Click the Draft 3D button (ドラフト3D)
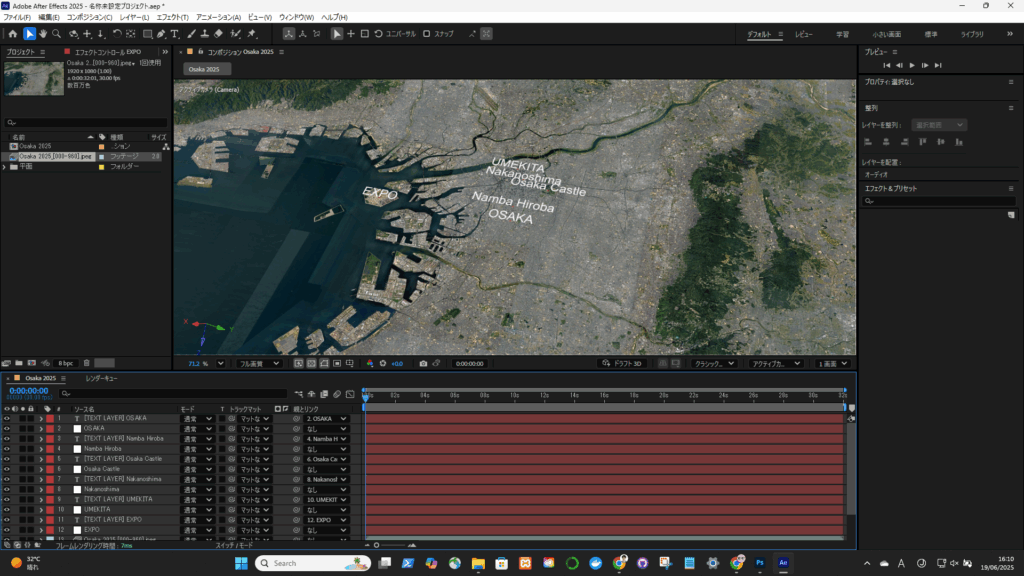 [621, 364]
